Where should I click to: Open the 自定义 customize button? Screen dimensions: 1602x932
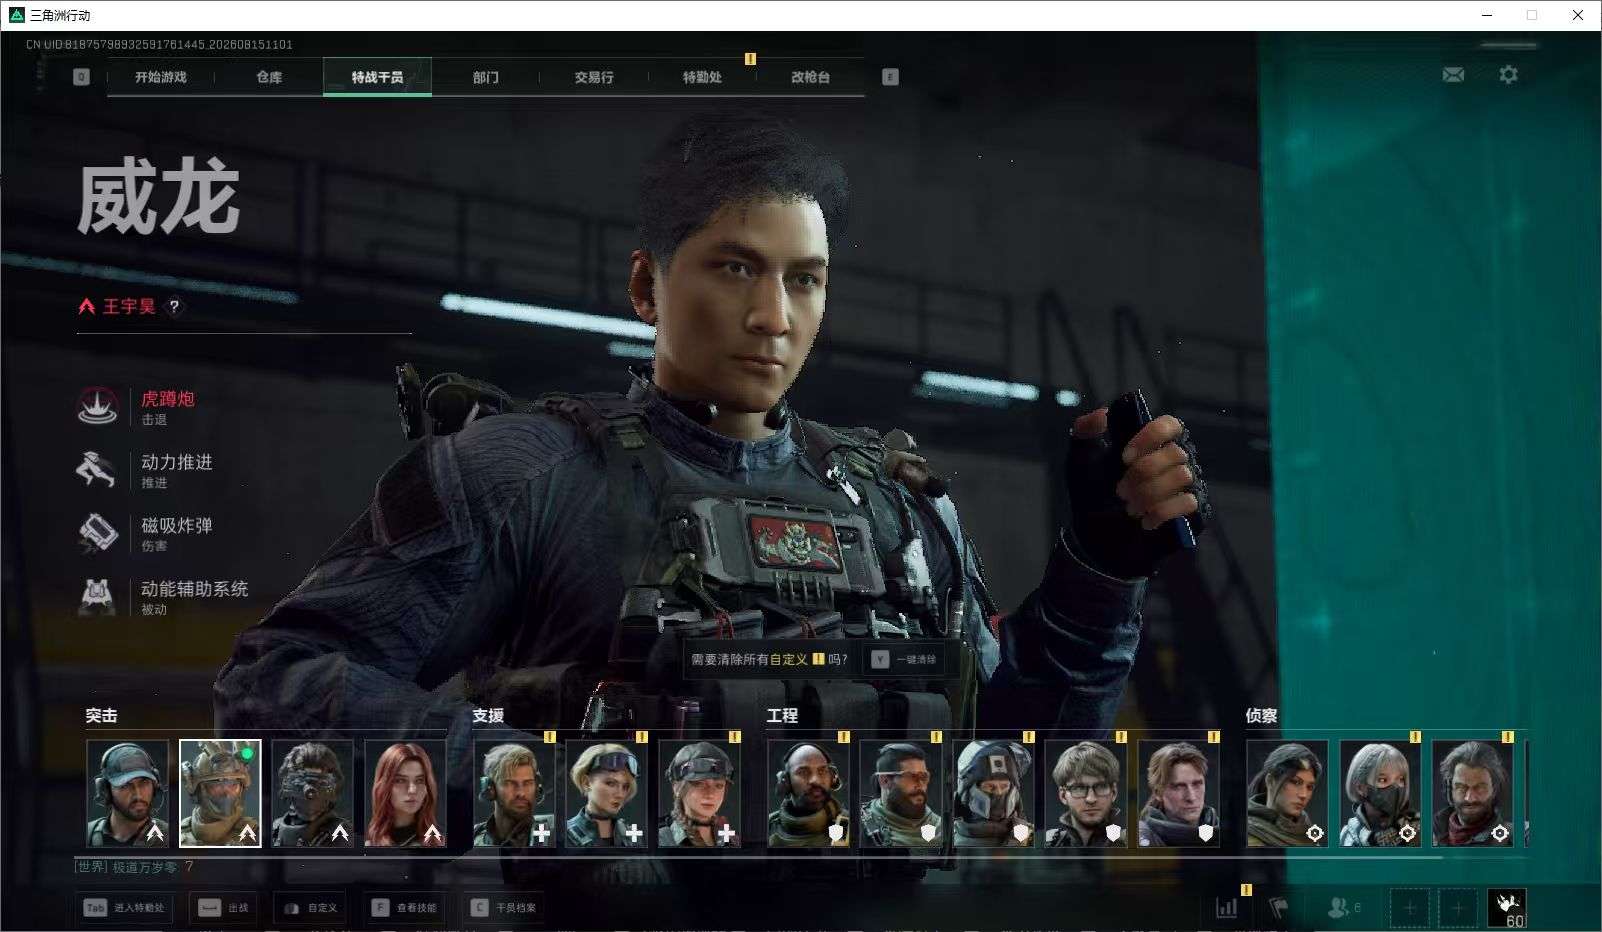[x=311, y=908]
